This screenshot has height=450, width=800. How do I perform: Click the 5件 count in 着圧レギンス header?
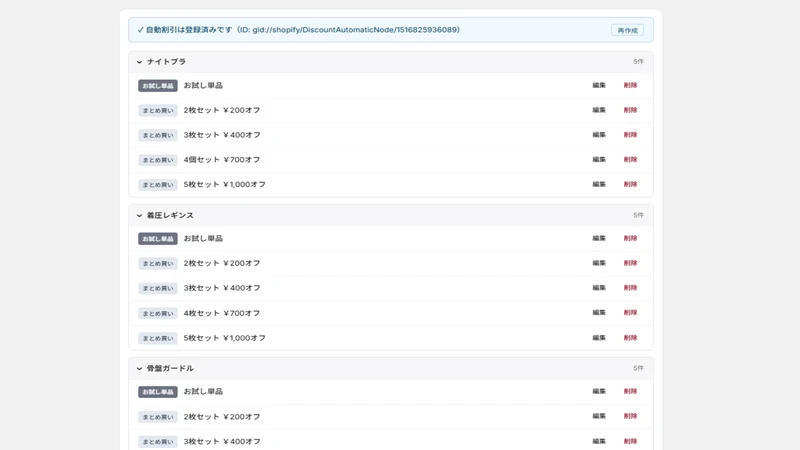coord(638,215)
